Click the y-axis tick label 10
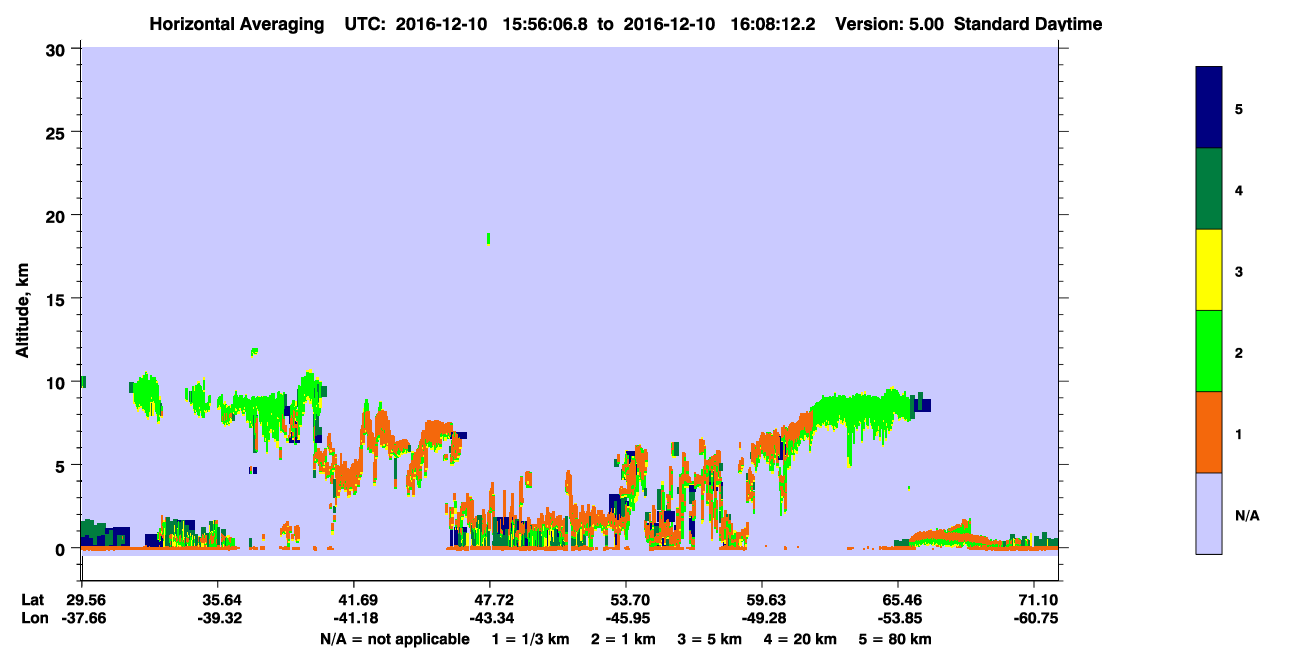The image size is (1300, 667). coord(58,382)
